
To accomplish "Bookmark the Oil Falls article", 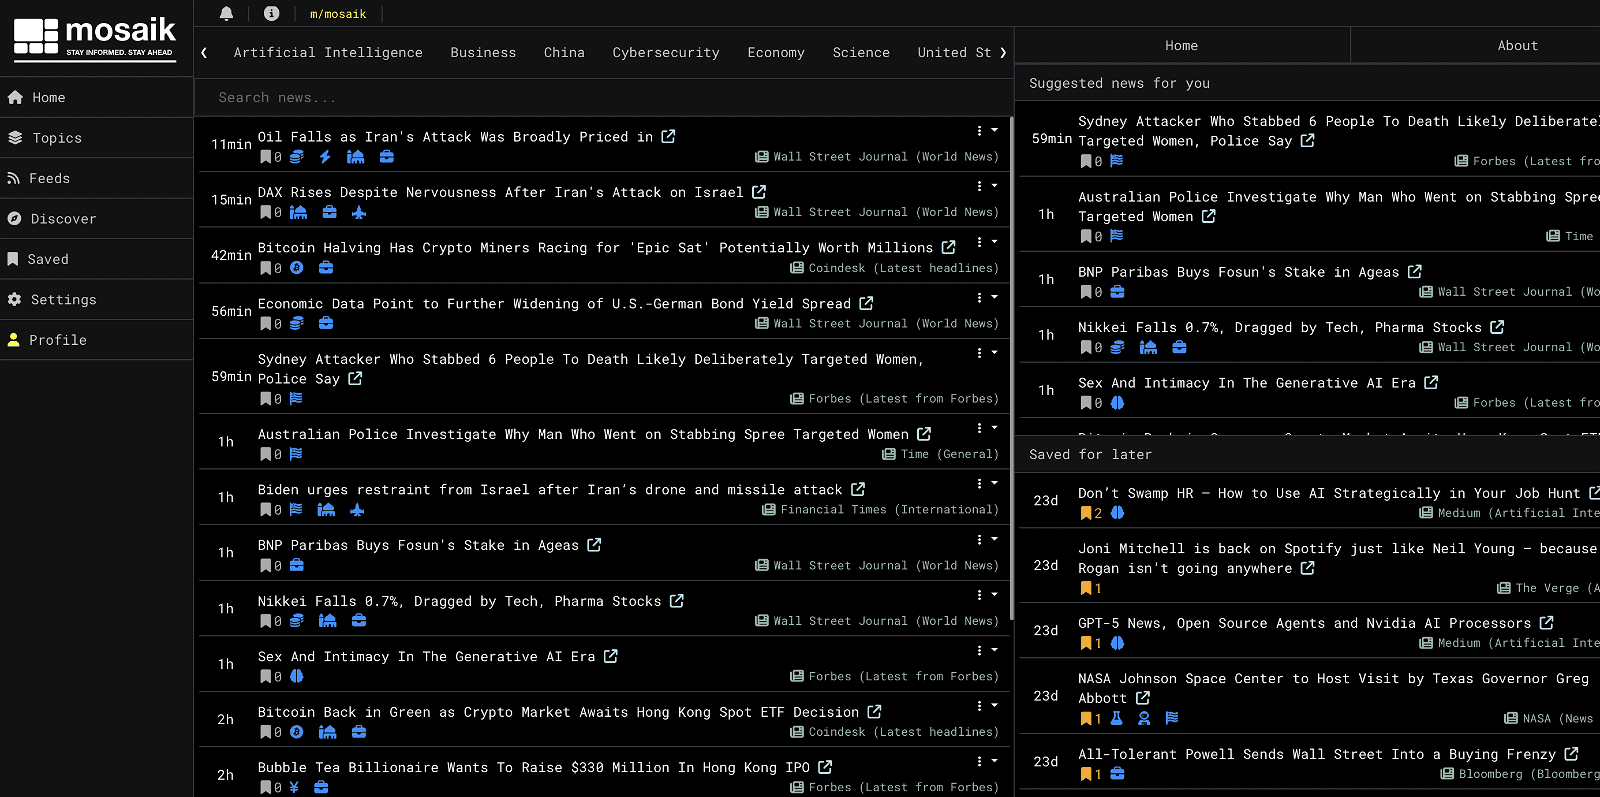I will pyautogui.click(x=265, y=157).
